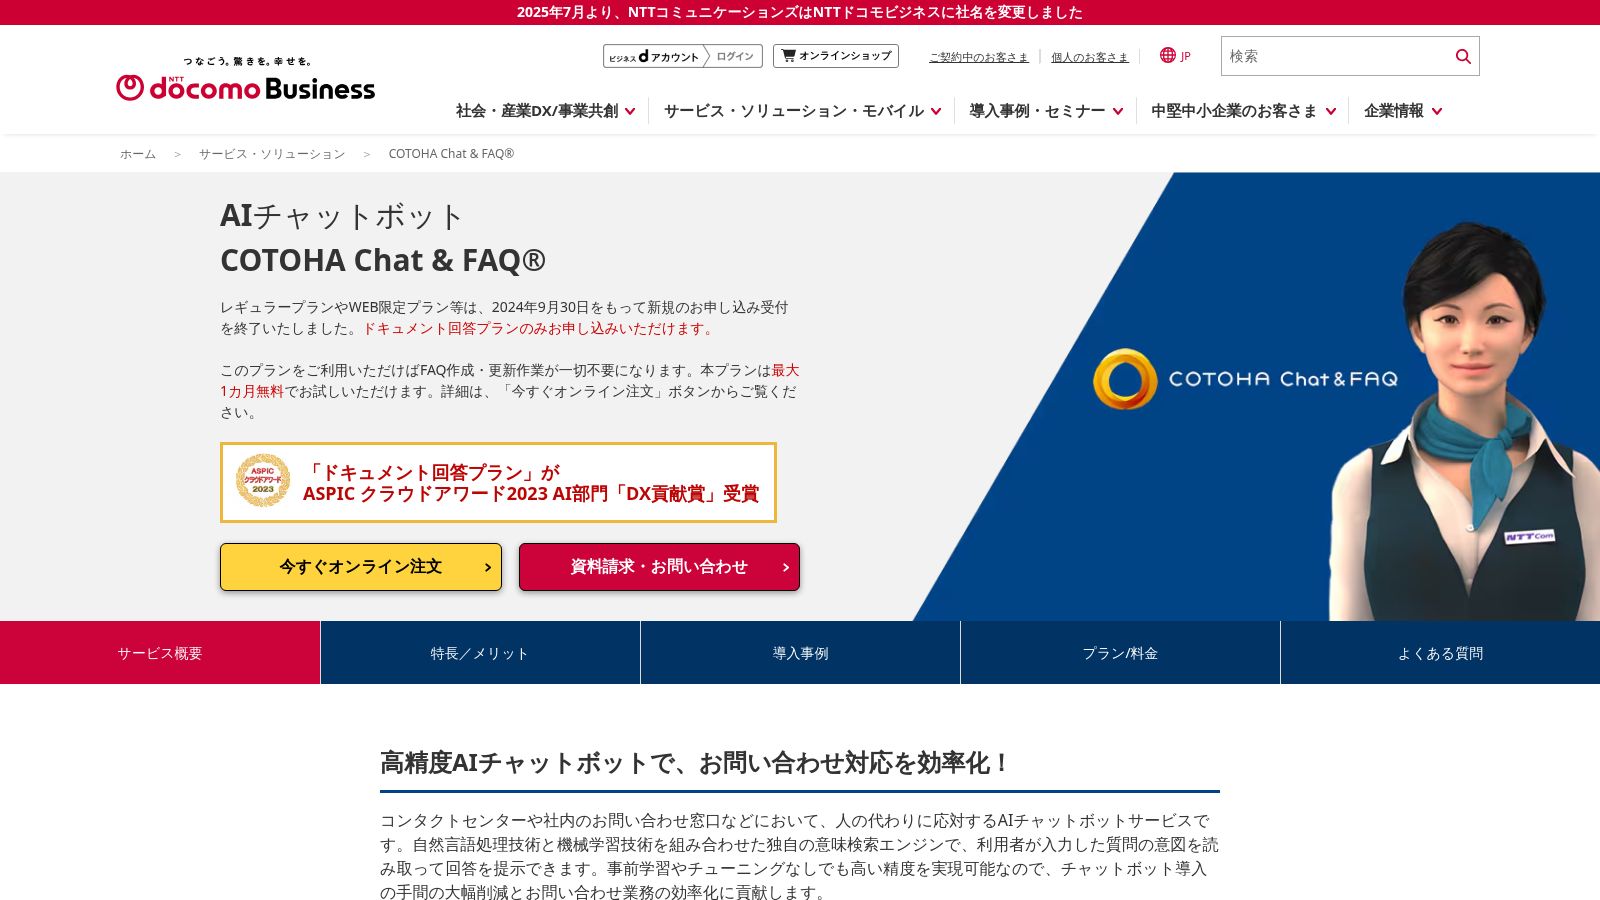This screenshot has height=900, width=1600.
Task: Open the ASPIC クラウドアワード2023 受賞 banner
Action: click(x=498, y=482)
